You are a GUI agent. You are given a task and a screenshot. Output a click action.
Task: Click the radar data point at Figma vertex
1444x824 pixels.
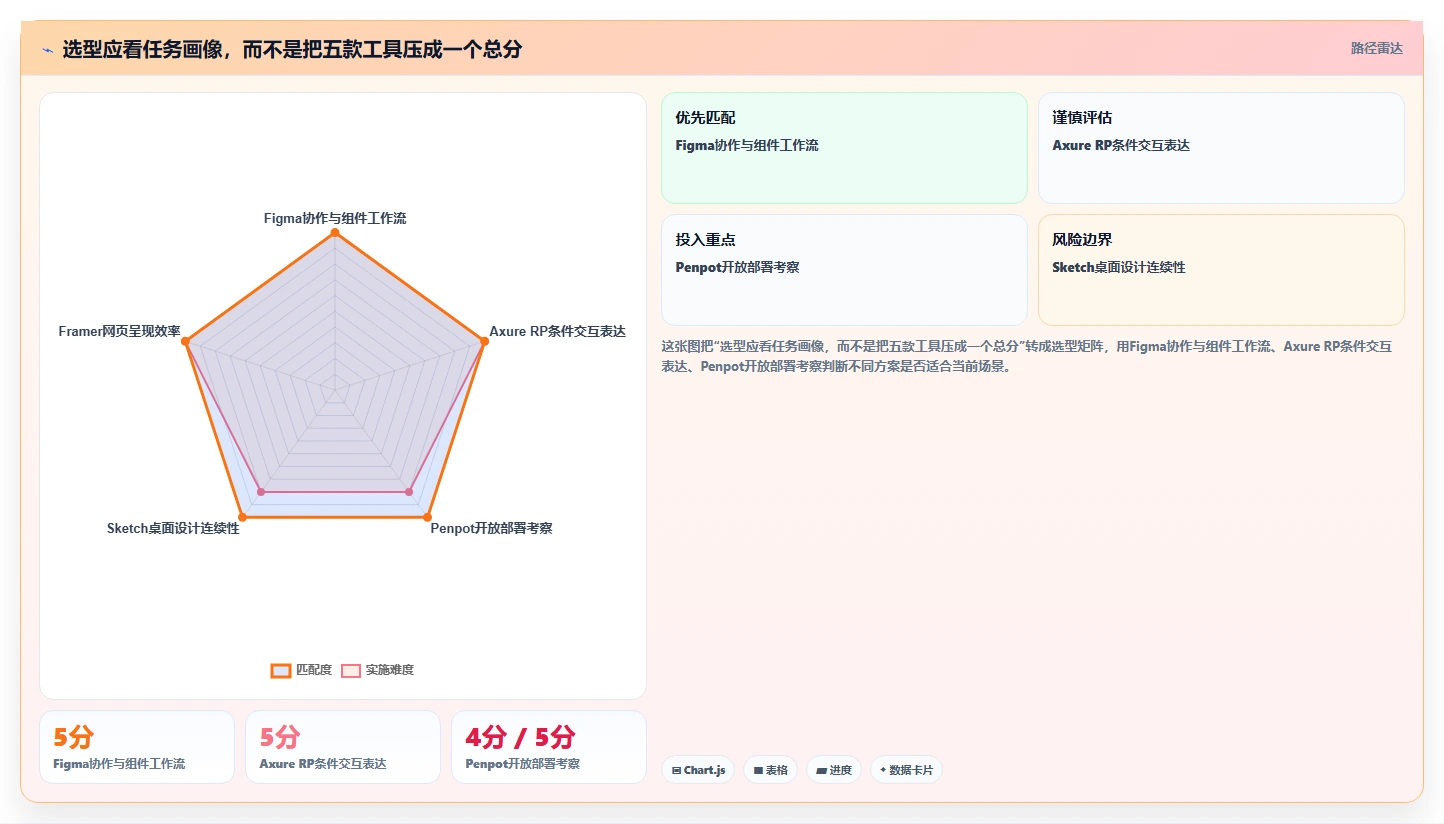click(335, 233)
